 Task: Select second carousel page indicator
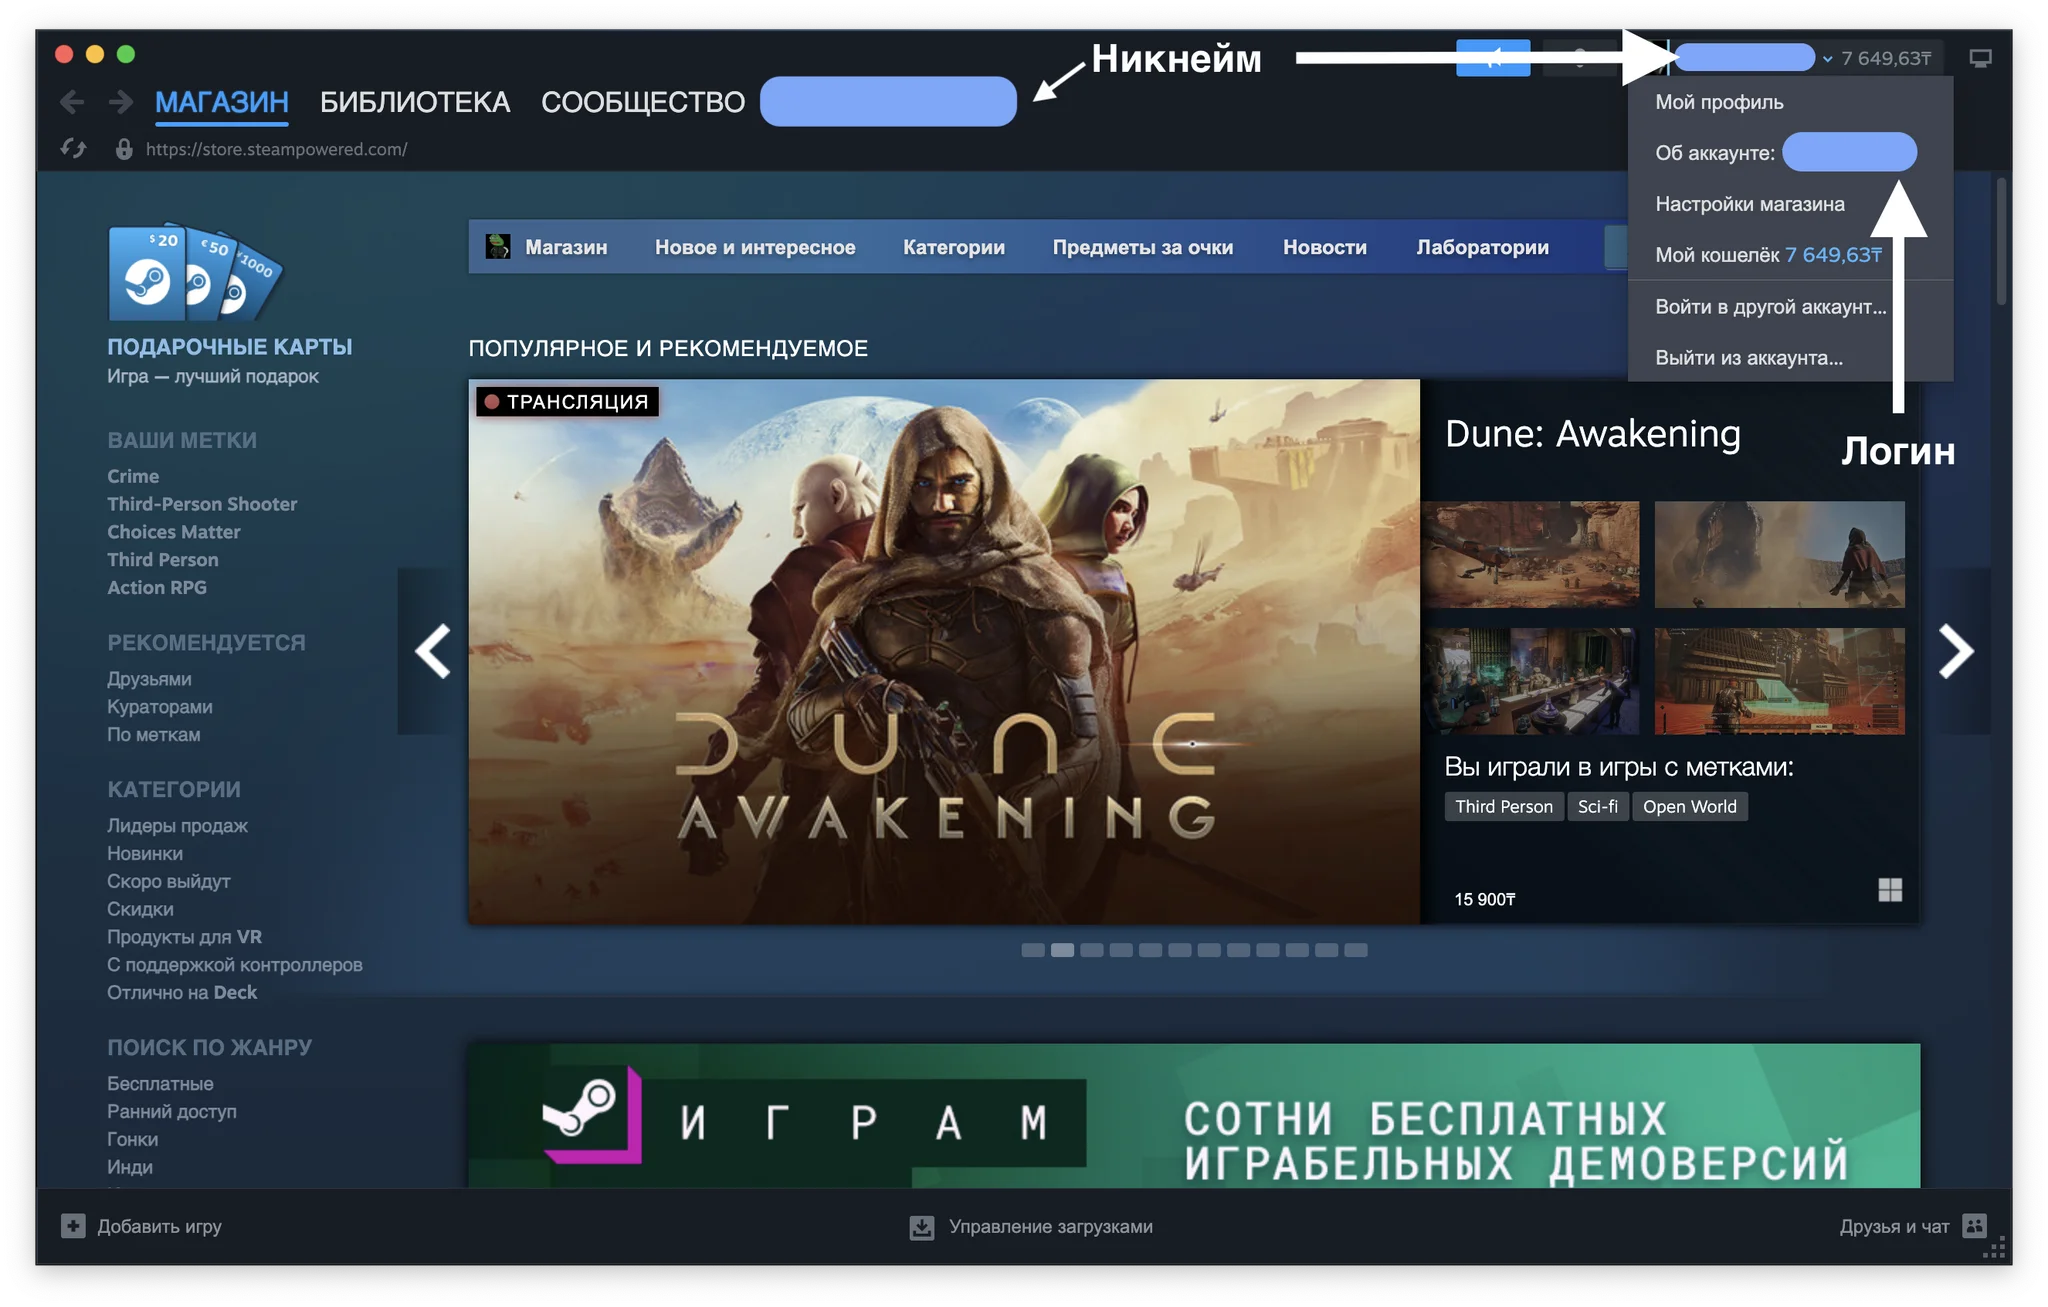tap(1062, 950)
